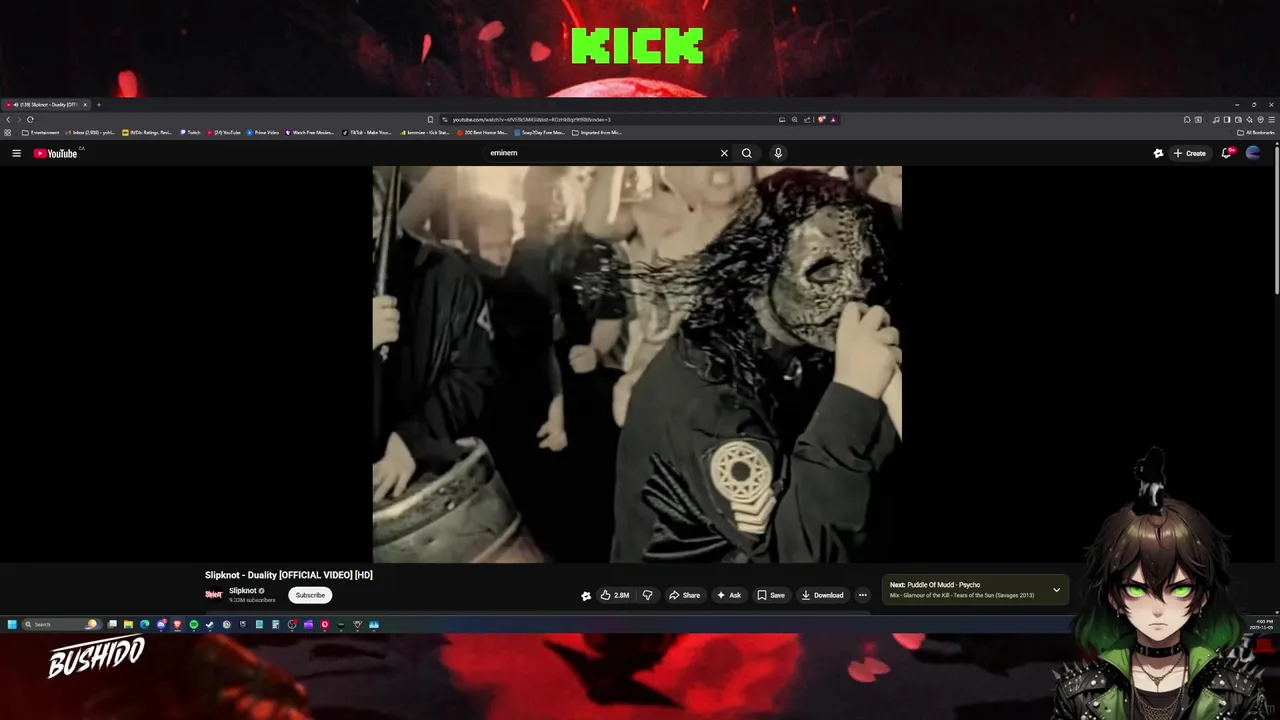Open a new browser tab
Viewport: 1280px width, 720px height.
(x=98, y=105)
